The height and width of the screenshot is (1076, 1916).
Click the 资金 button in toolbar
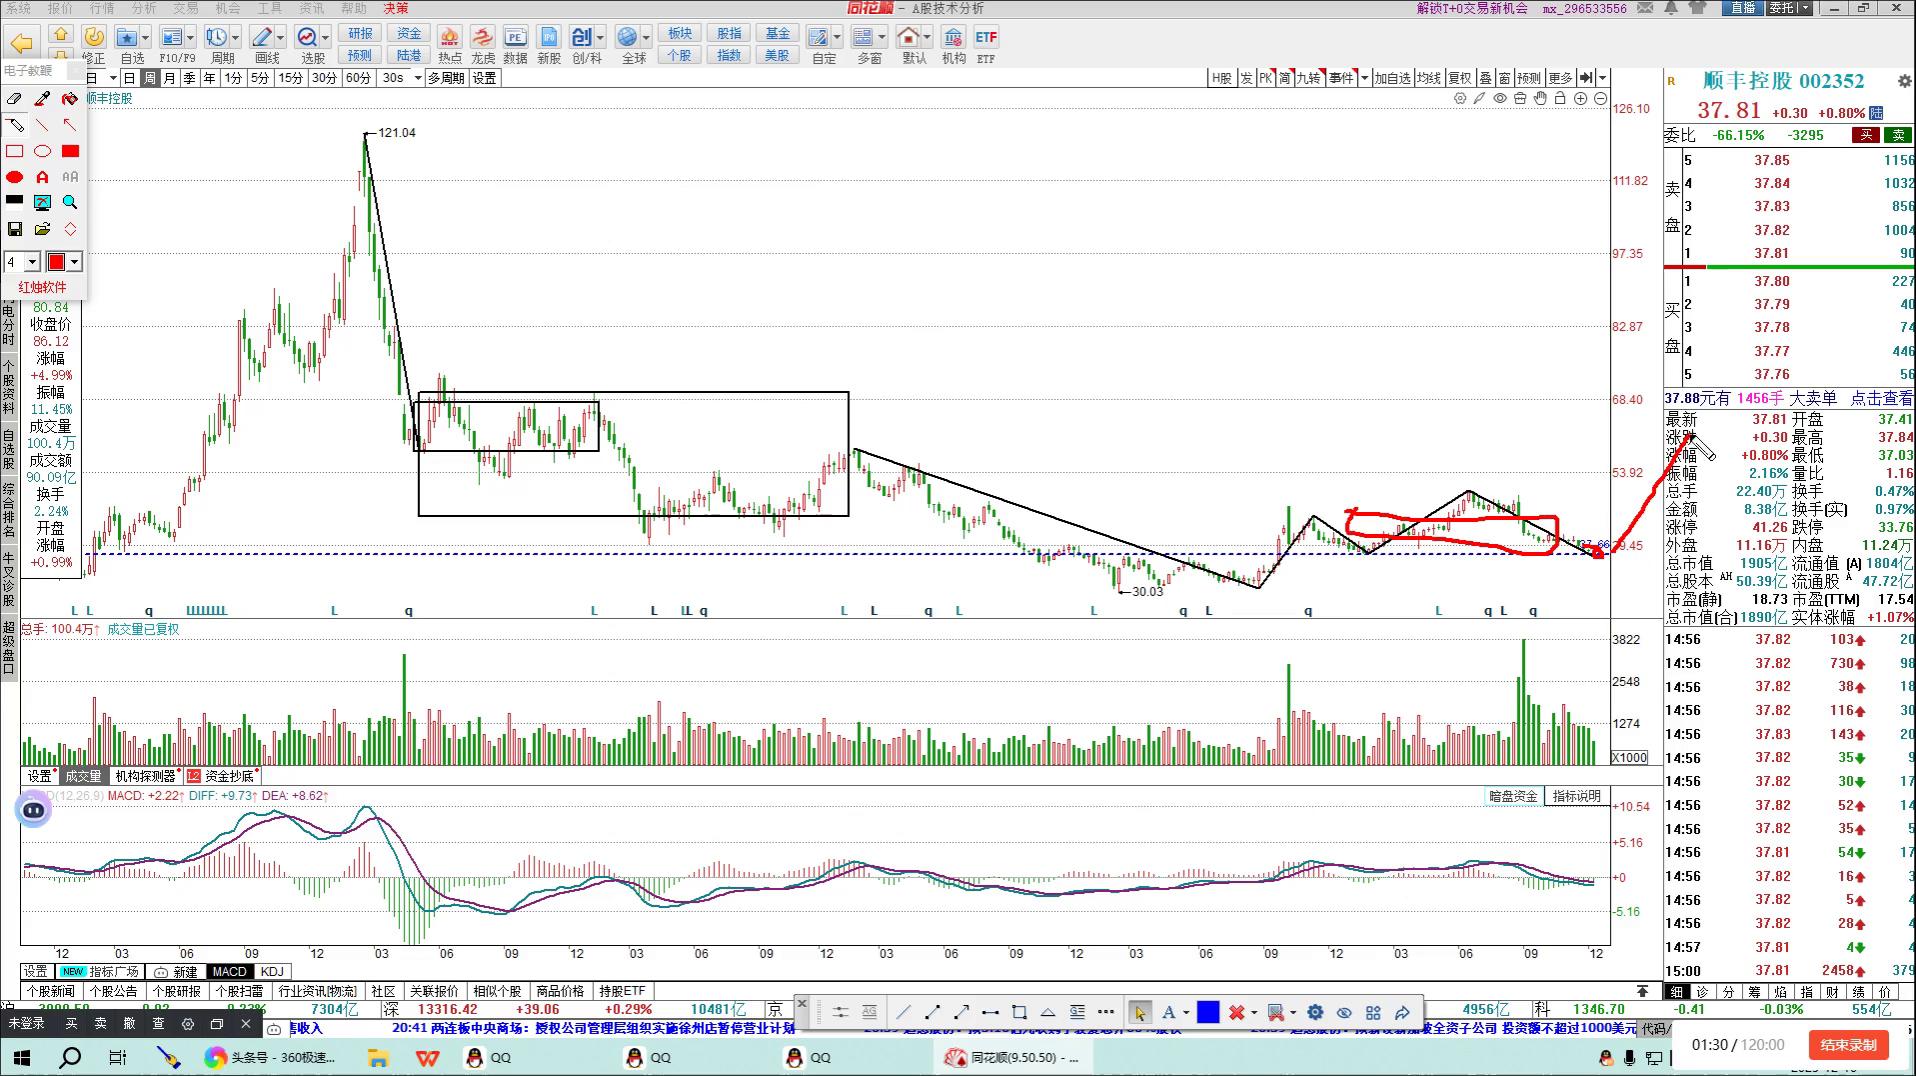pos(409,34)
